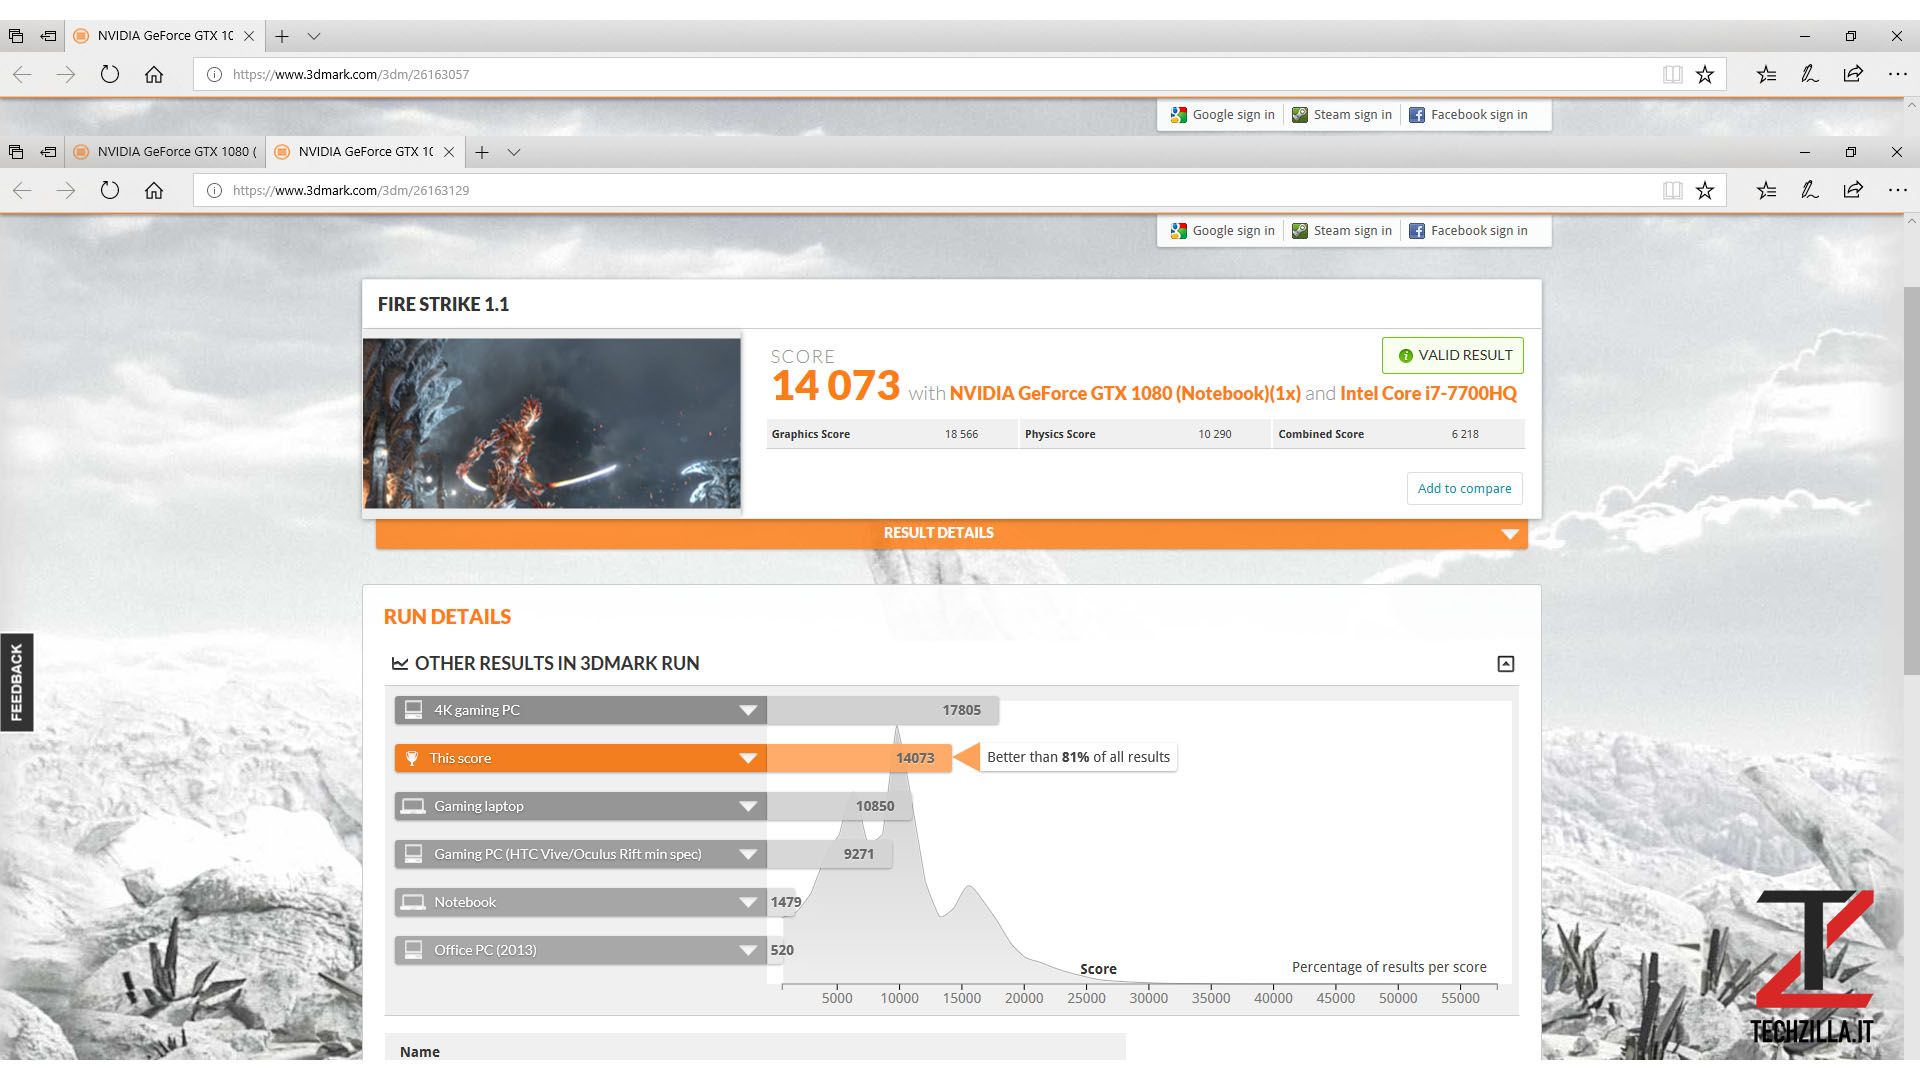Click Add notes pen icon in back window
Viewport: 1920px width, 1080px height.
click(x=1809, y=74)
